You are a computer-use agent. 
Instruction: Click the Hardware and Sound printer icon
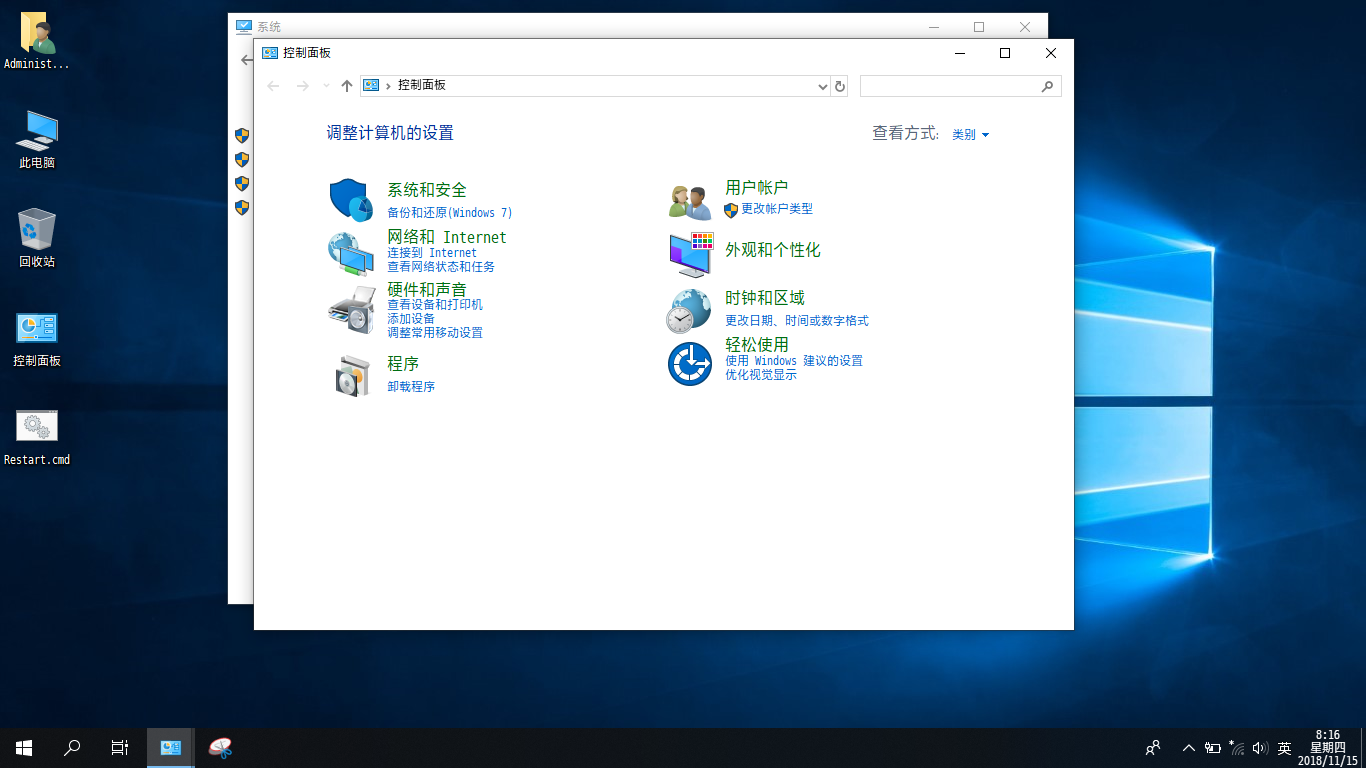pyautogui.click(x=350, y=310)
